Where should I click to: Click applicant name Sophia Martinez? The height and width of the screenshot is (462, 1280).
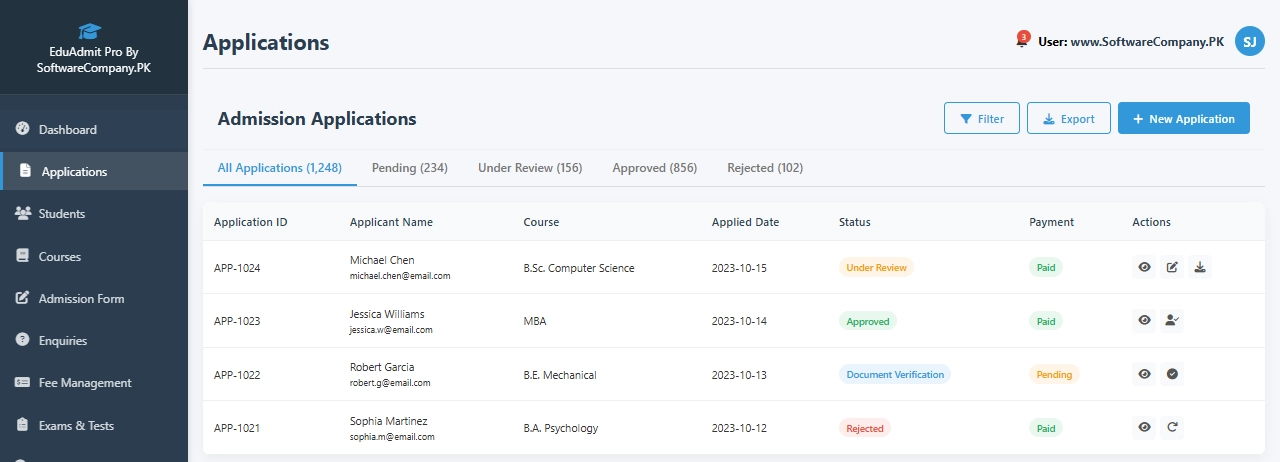coord(388,420)
